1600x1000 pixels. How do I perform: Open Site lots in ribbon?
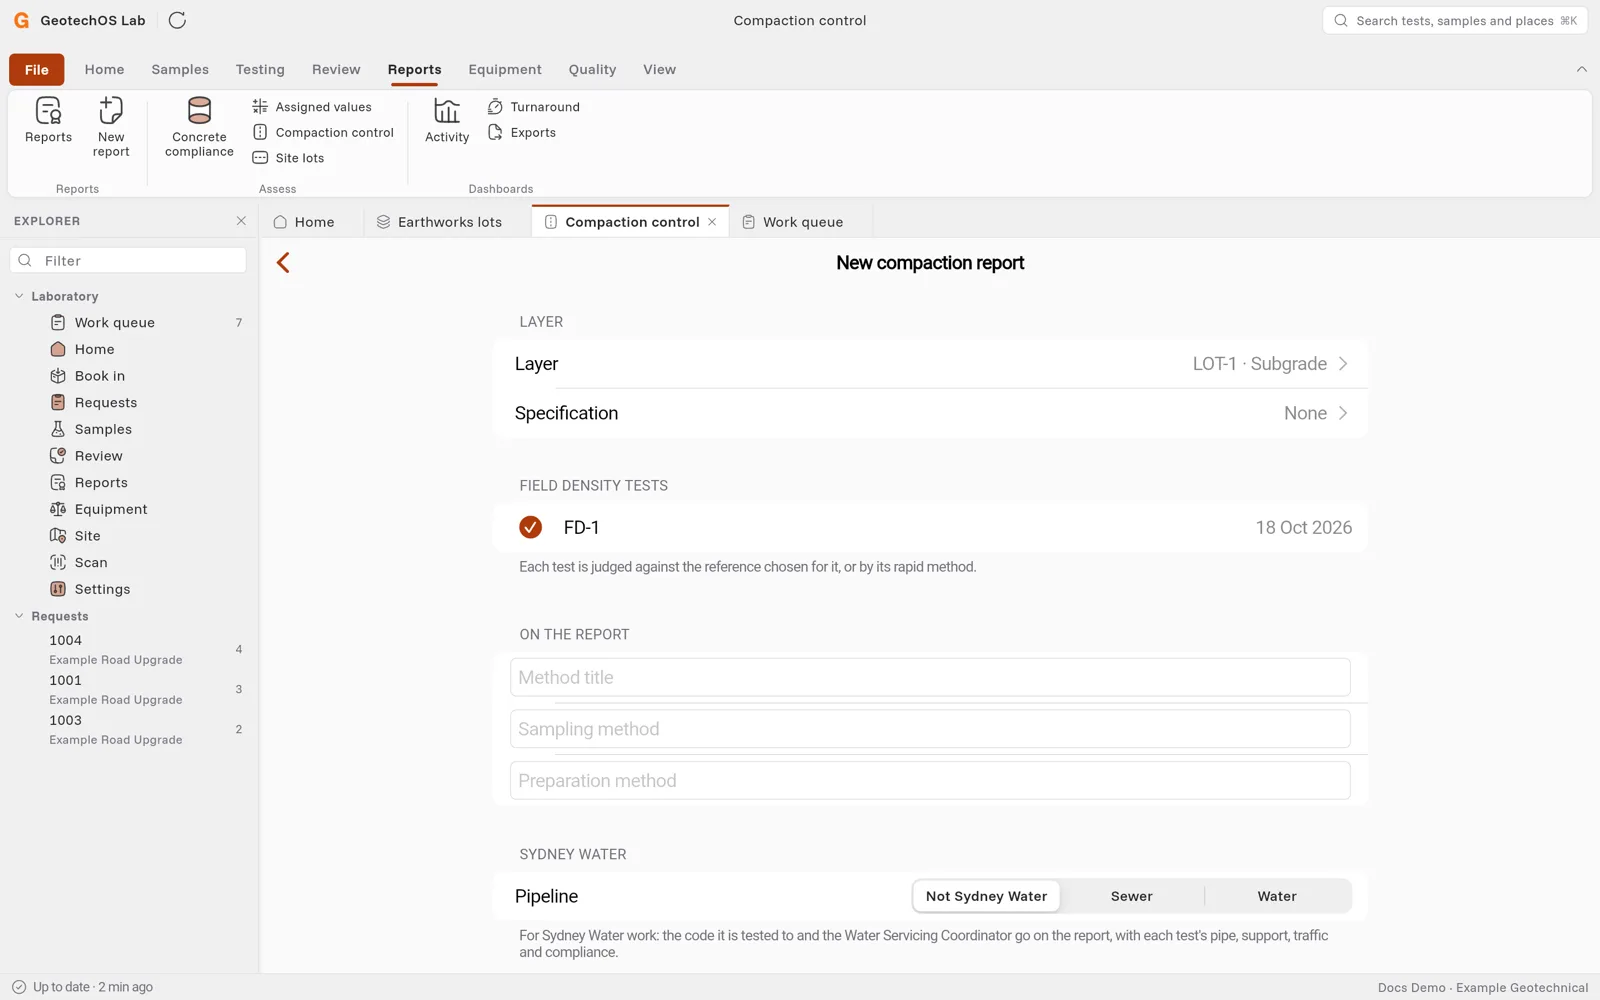tap(288, 158)
